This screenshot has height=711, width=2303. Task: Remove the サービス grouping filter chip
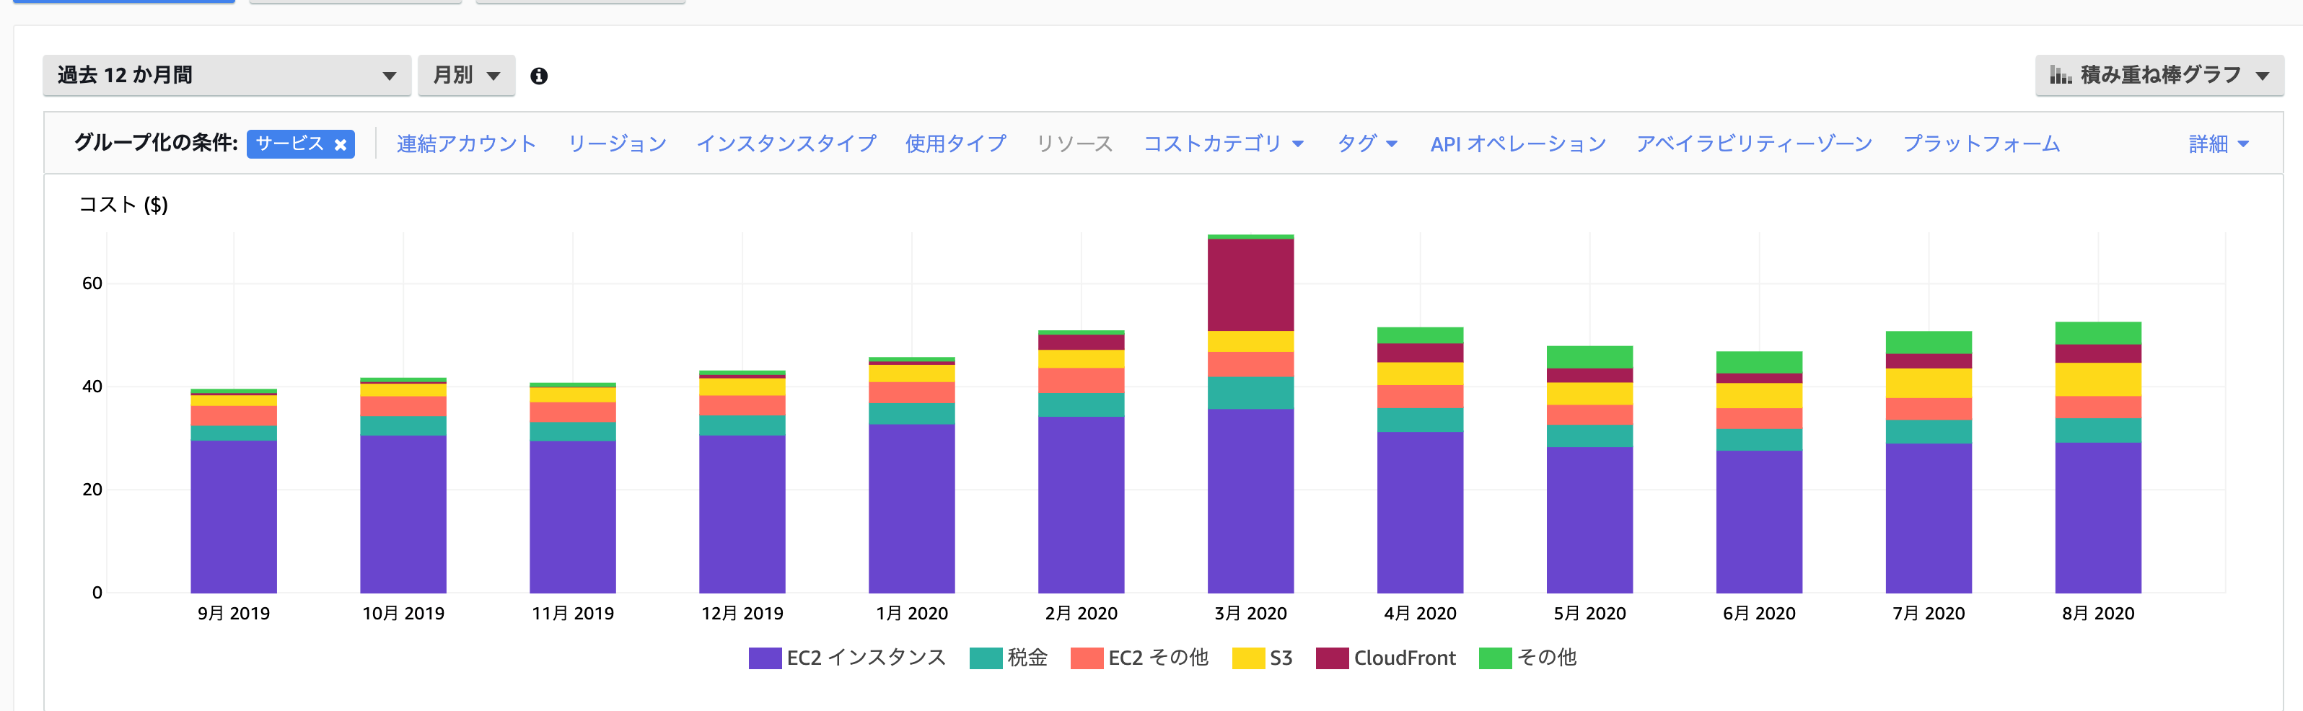(341, 145)
